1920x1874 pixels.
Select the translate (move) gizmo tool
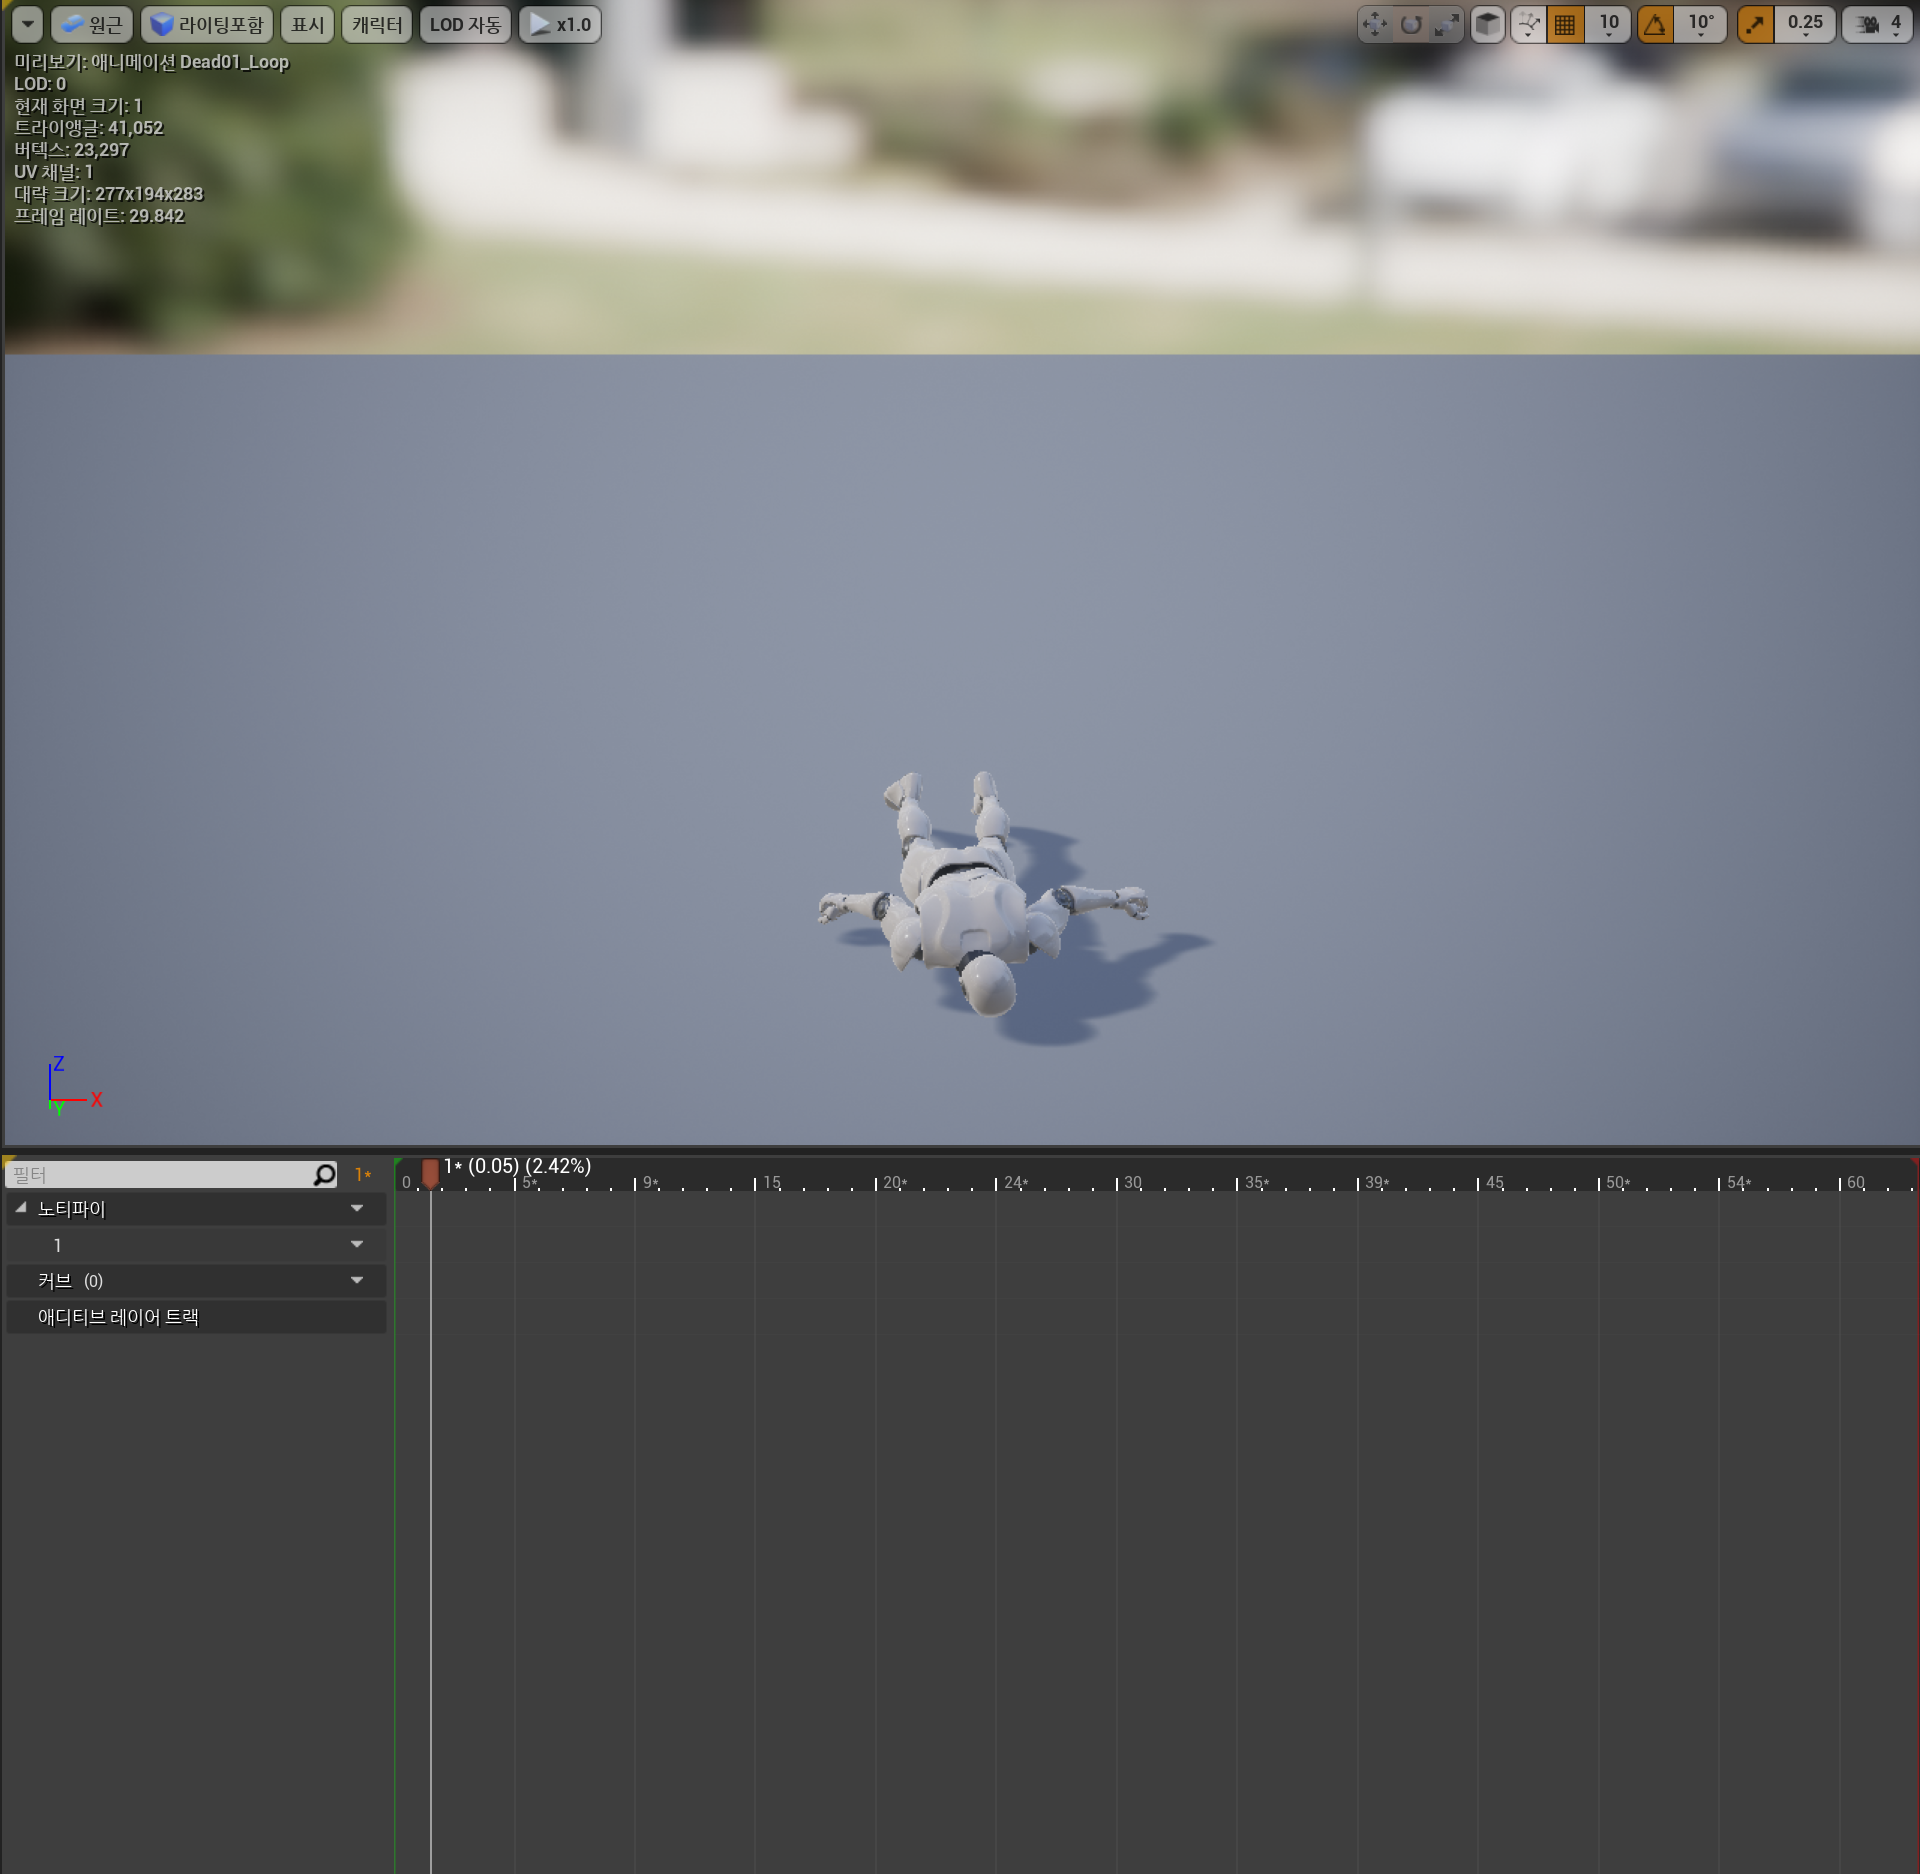point(1375,24)
